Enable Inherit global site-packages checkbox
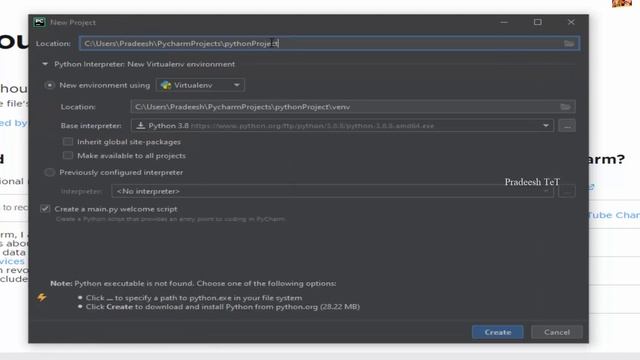 point(68,142)
